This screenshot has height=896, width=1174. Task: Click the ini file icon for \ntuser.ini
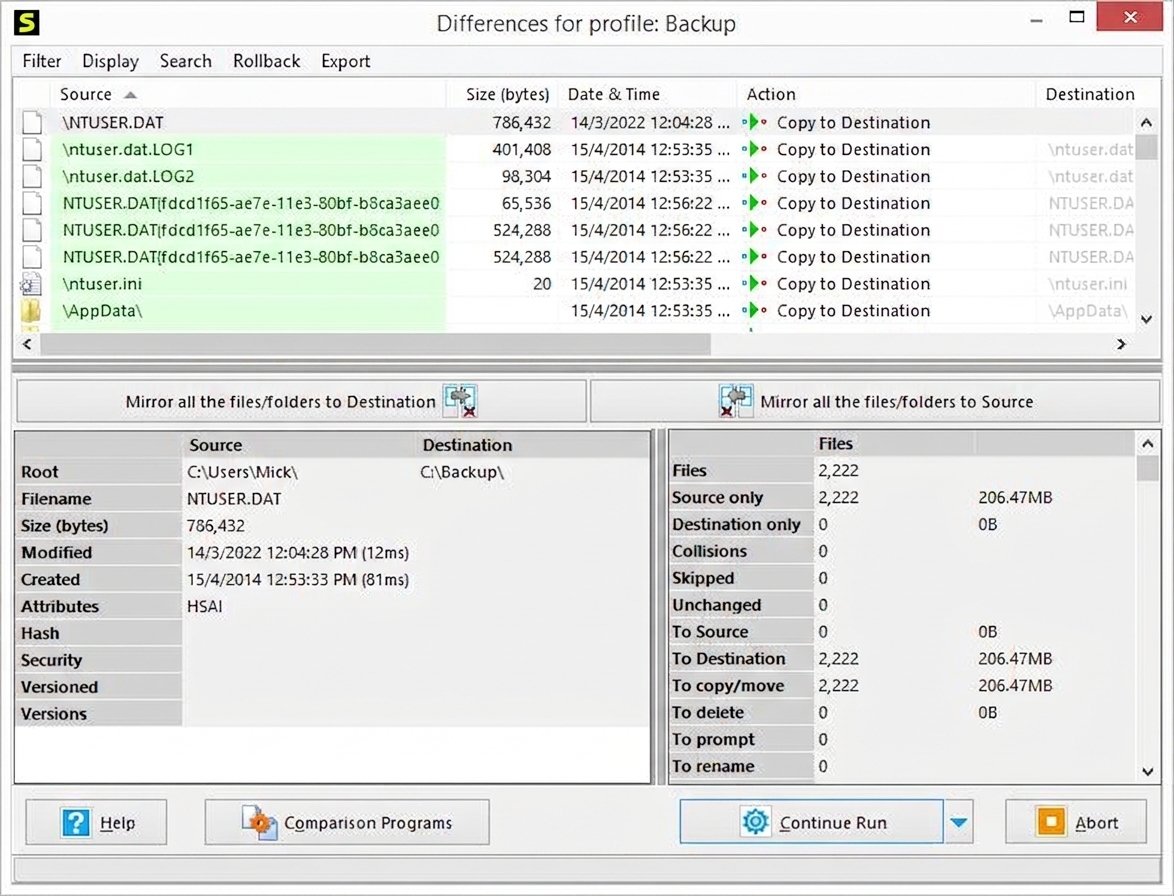point(31,284)
